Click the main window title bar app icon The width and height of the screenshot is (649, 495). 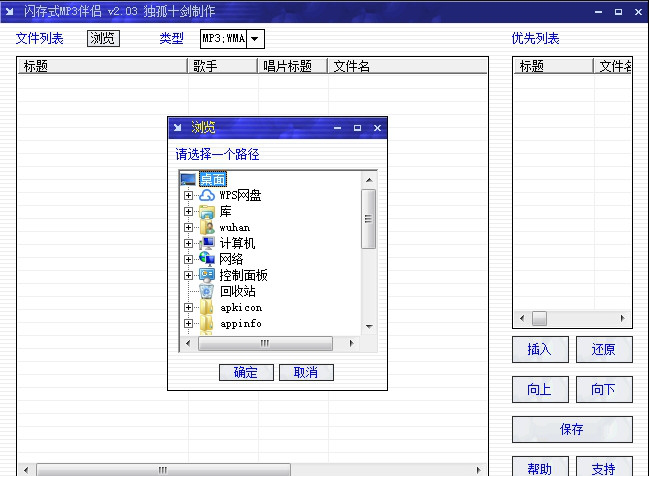coord(9,12)
